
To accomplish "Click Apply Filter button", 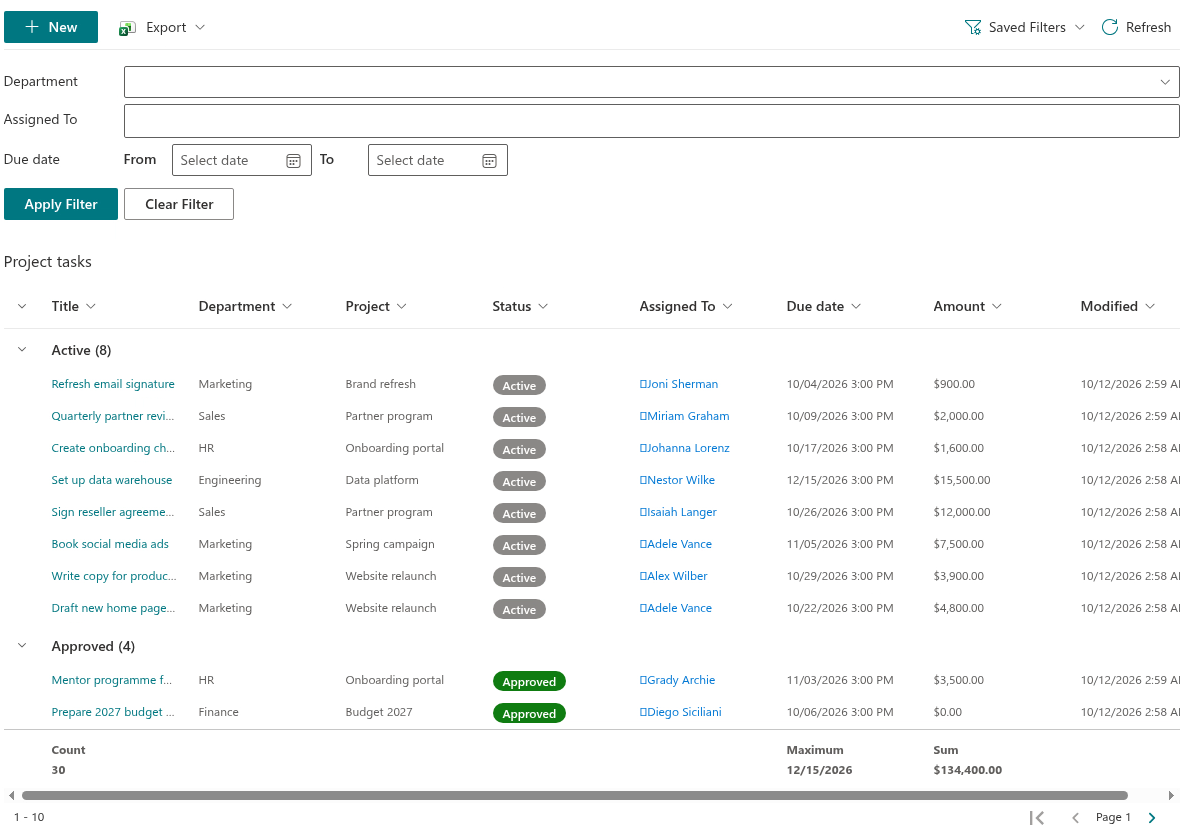I will [x=61, y=204].
